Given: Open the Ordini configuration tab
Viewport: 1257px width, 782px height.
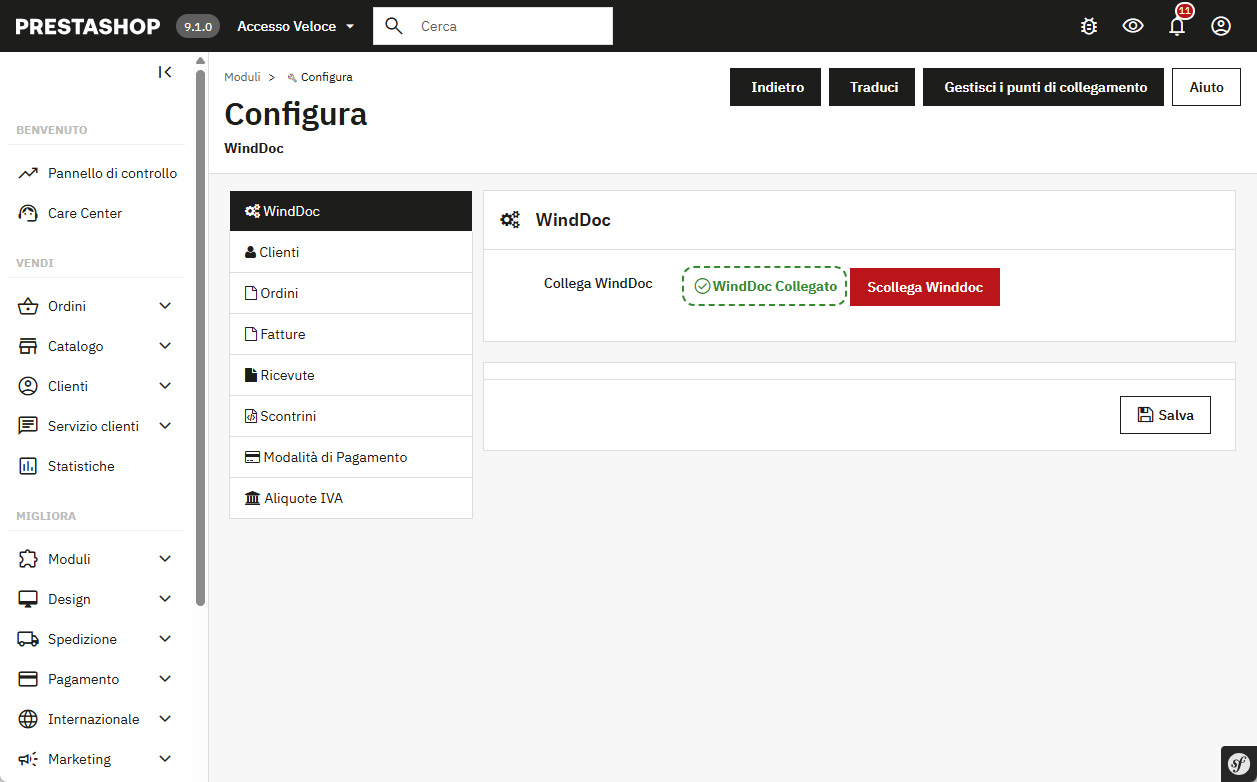Looking at the screenshot, I should (x=351, y=293).
